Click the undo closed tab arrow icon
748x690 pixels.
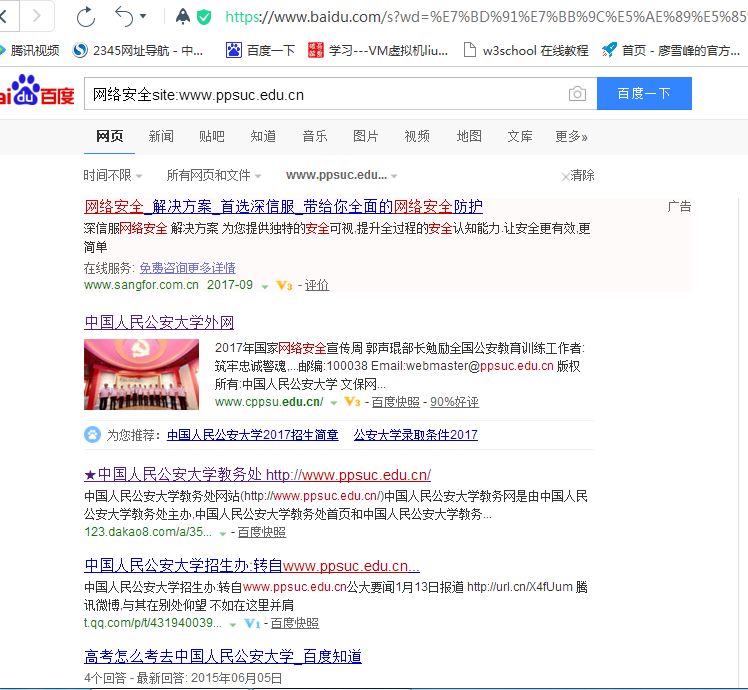pyautogui.click(x=124, y=17)
